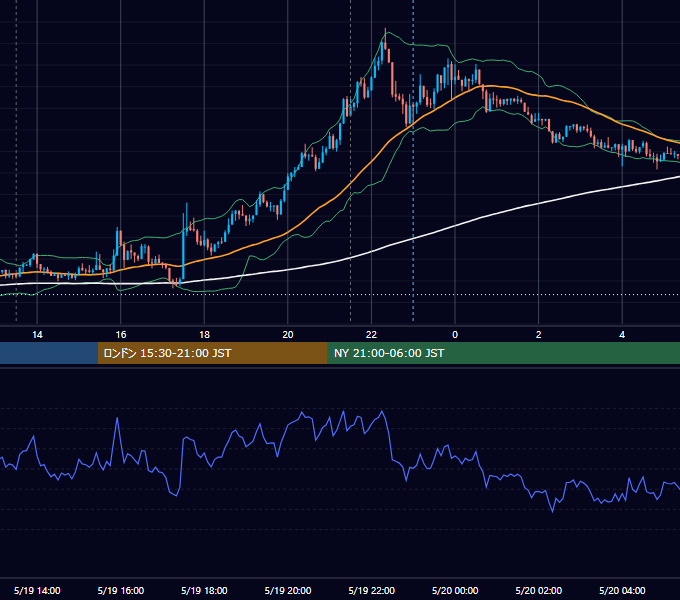Click the 5/20 02:00 date label
Image resolution: width=680 pixels, height=600 pixels.
539,590
